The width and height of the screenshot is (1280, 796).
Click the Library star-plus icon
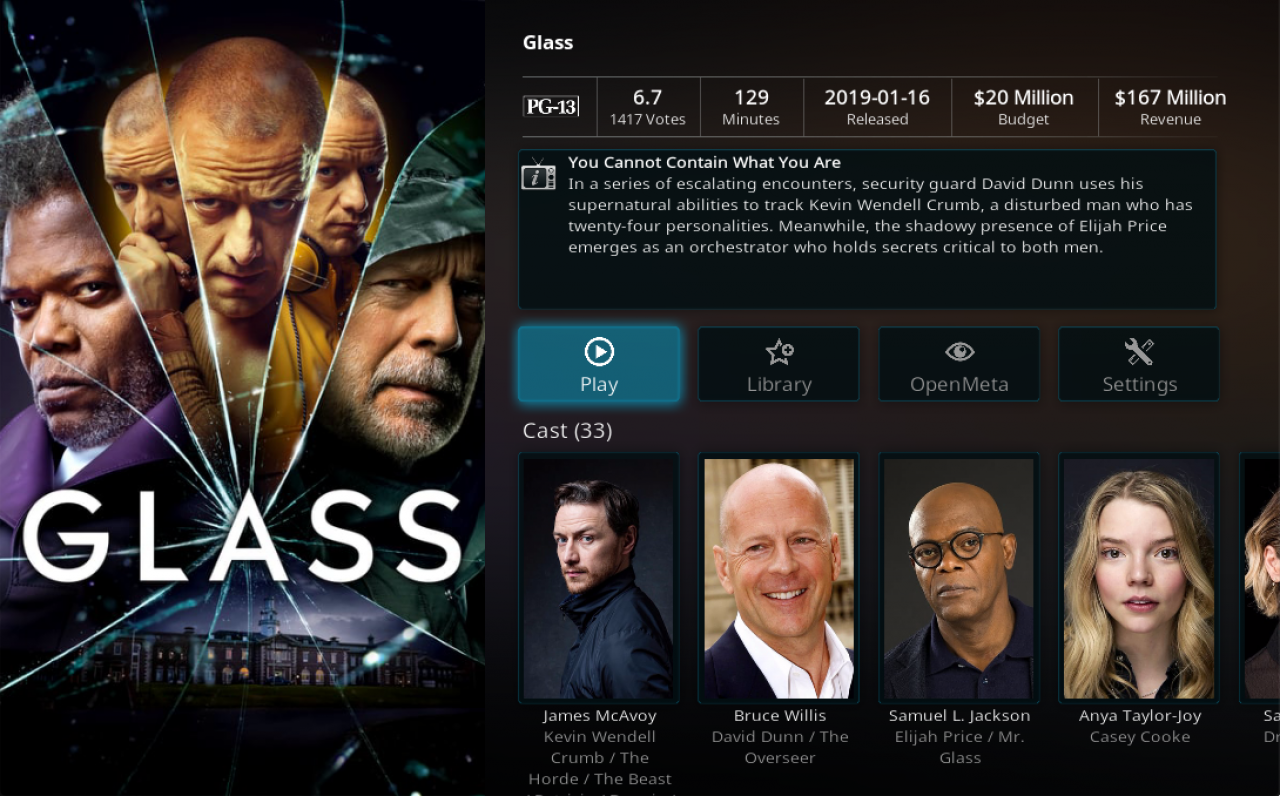(x=779, y=351)
